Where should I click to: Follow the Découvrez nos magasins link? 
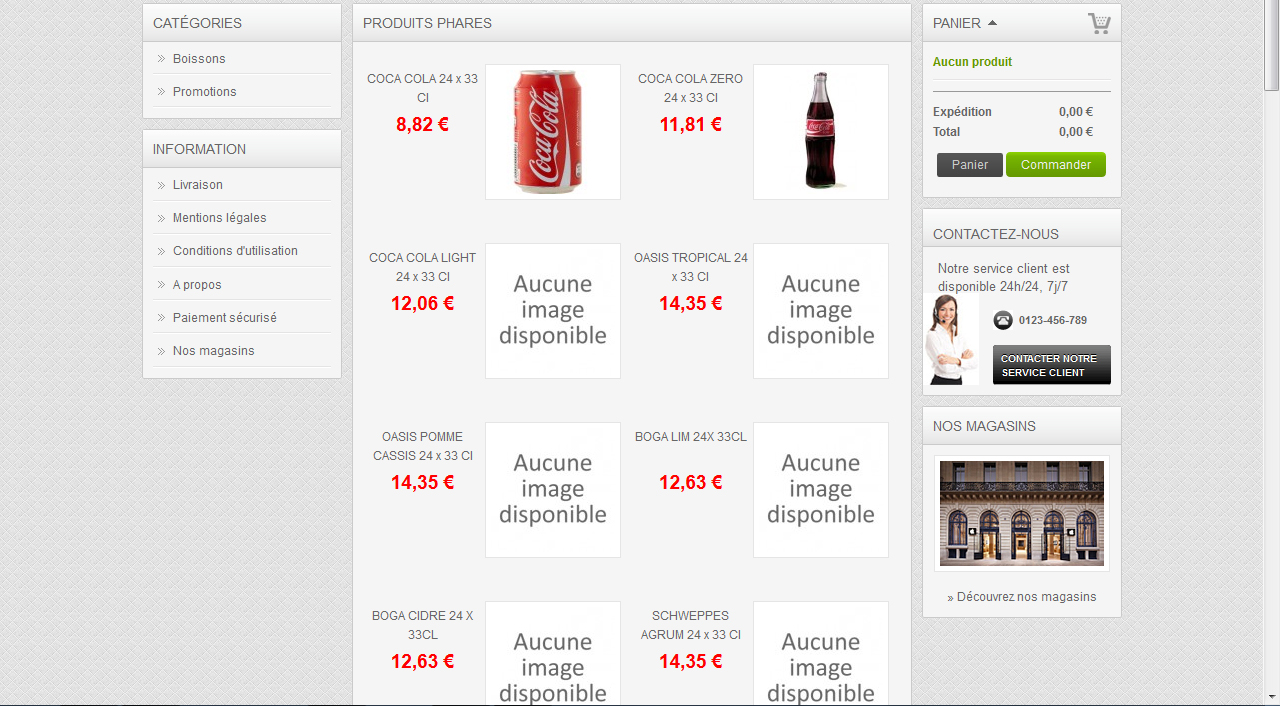pos(1022,597)
